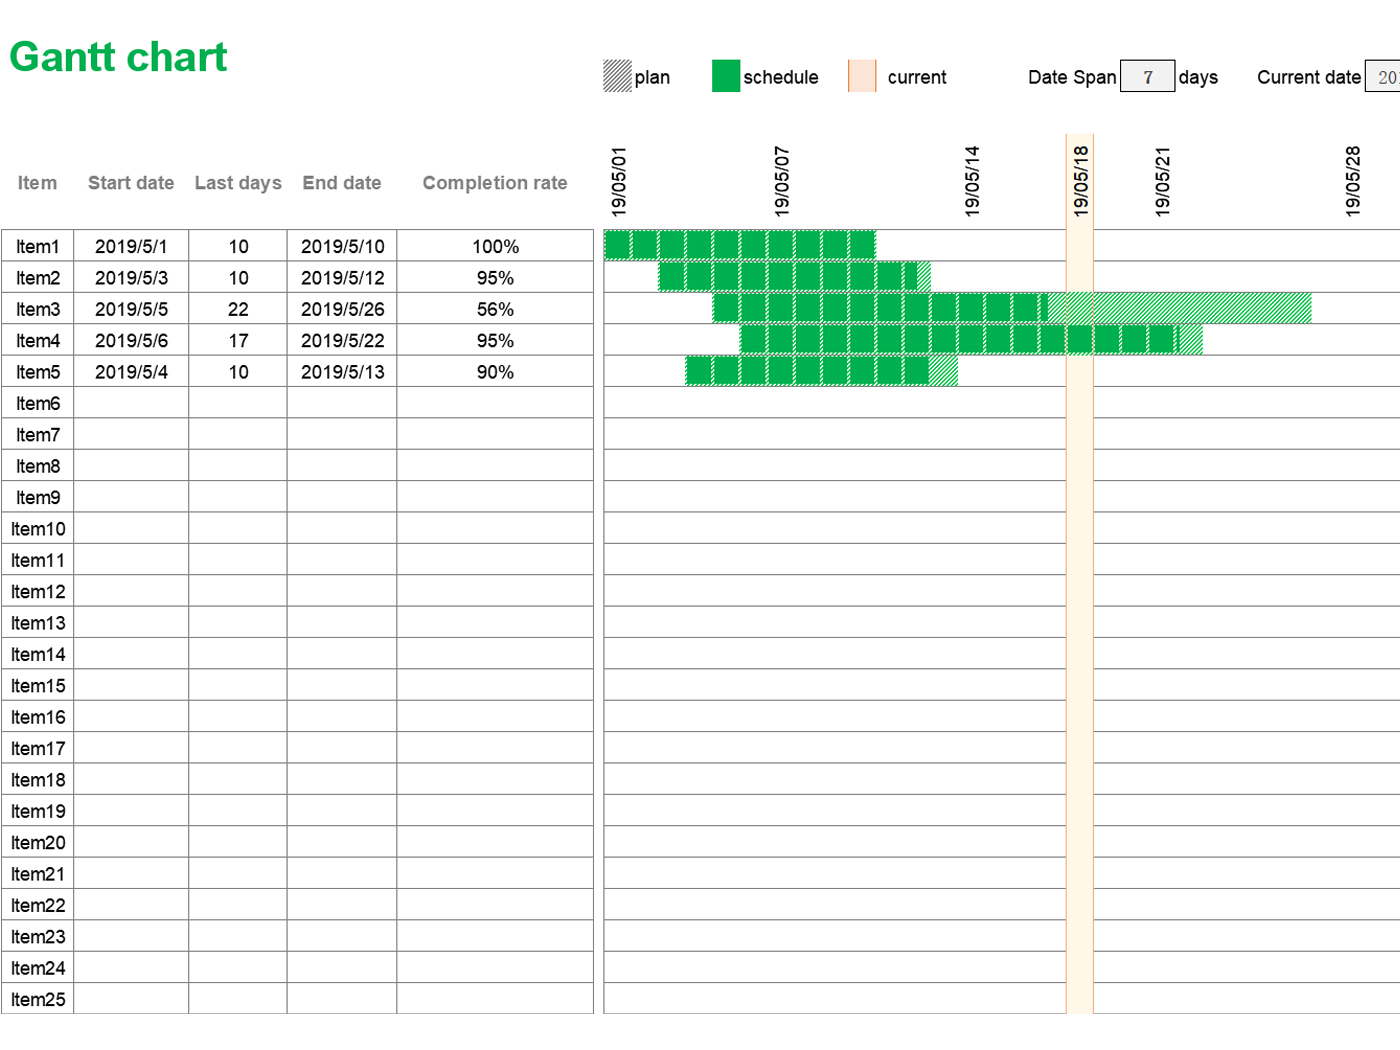This screenshot has height=1050, width=1400.
Task: Click the Gantt chart title
Action: pyautogui.click(x=118, y=58)
